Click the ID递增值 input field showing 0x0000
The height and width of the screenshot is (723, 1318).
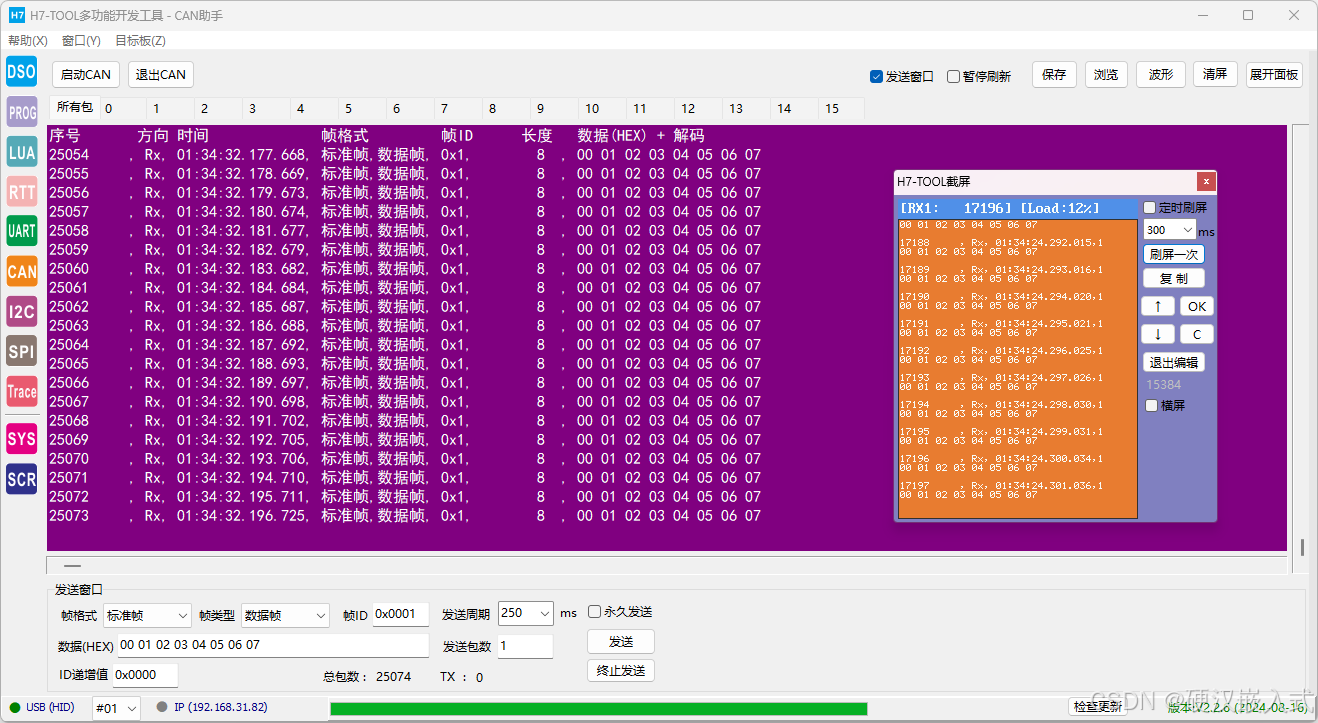coord(145,675)
